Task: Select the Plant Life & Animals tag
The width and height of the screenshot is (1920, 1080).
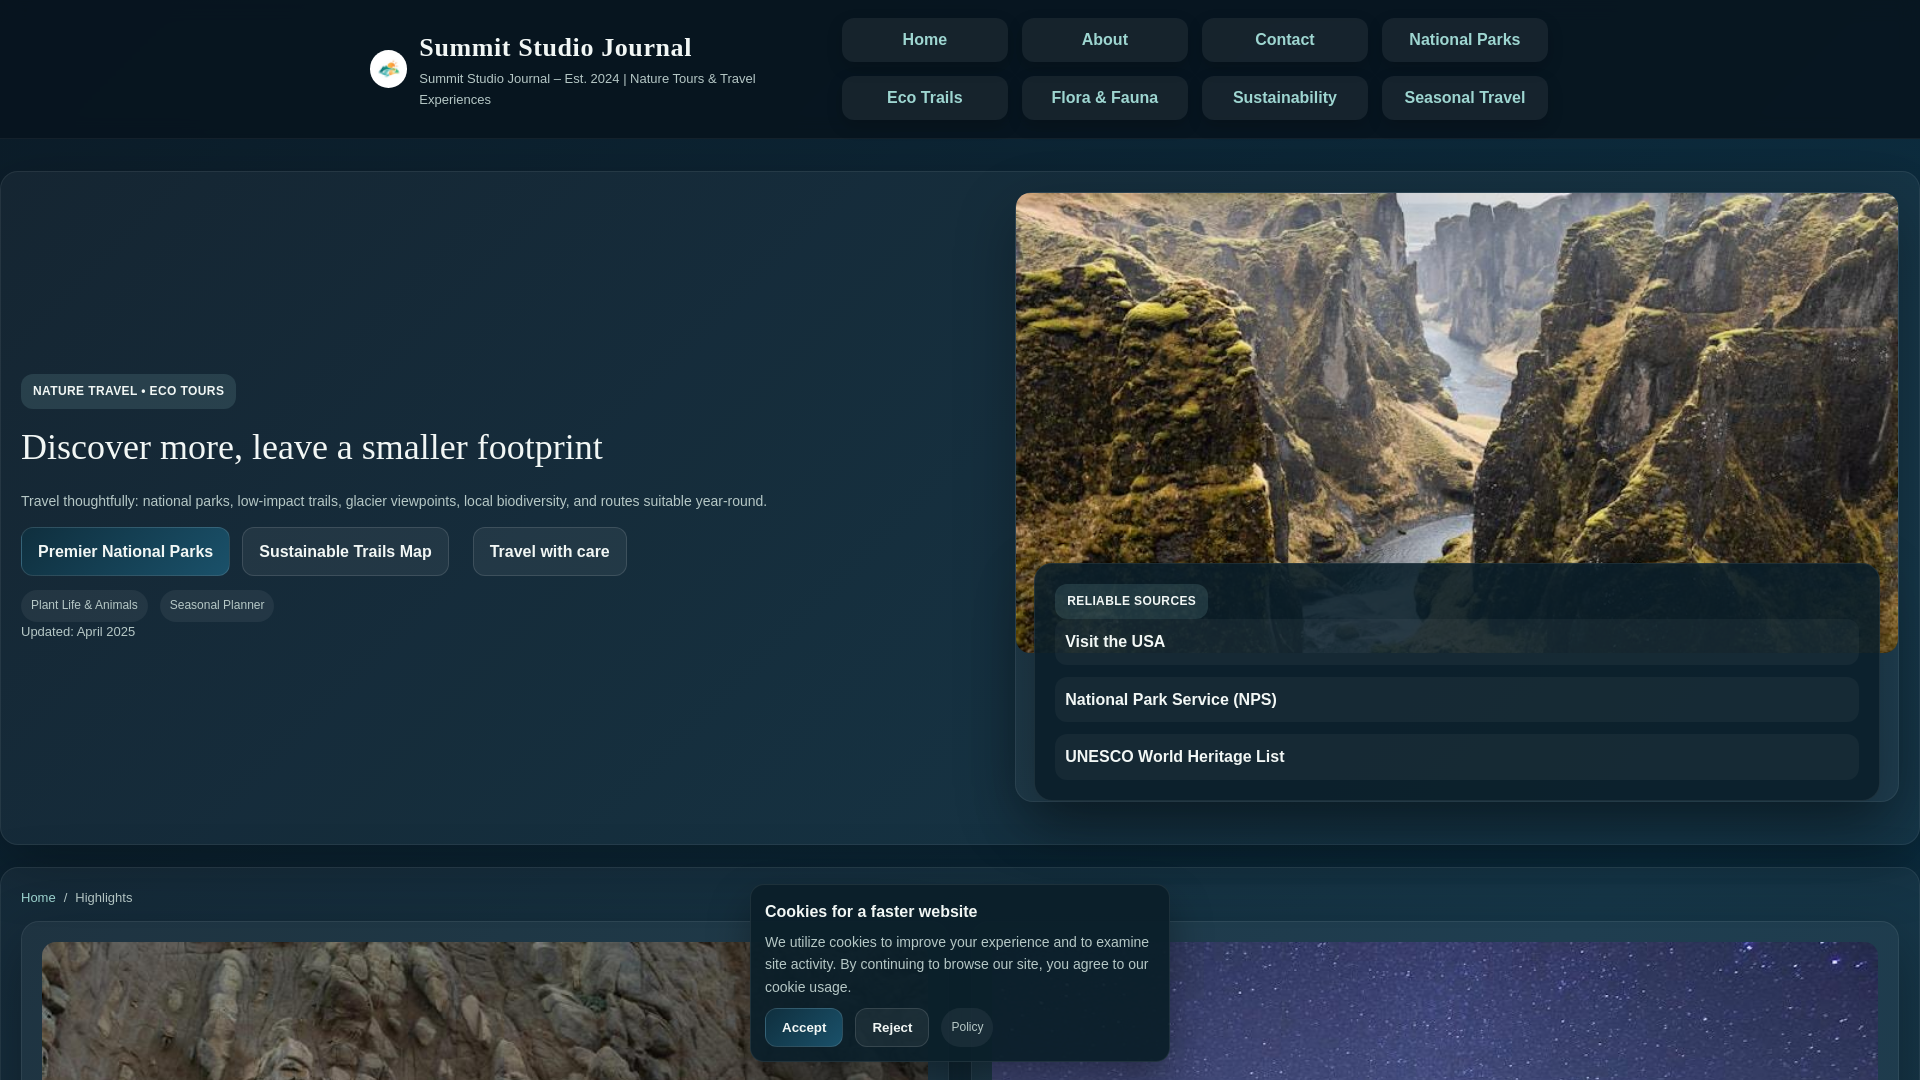Action: point(84,605)
